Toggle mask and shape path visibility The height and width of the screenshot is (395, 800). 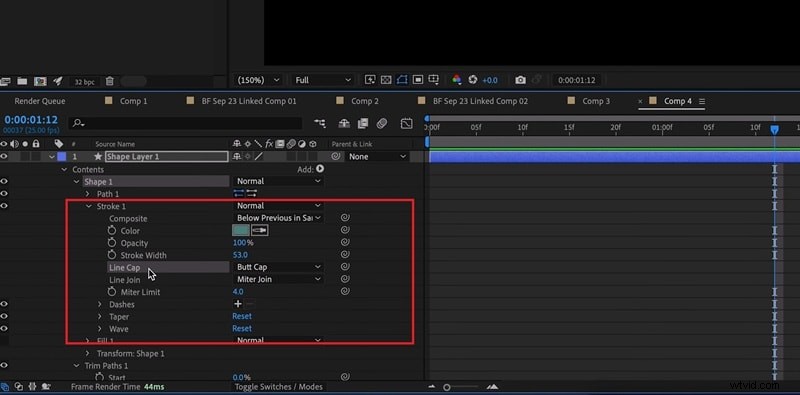coord(402,80)
